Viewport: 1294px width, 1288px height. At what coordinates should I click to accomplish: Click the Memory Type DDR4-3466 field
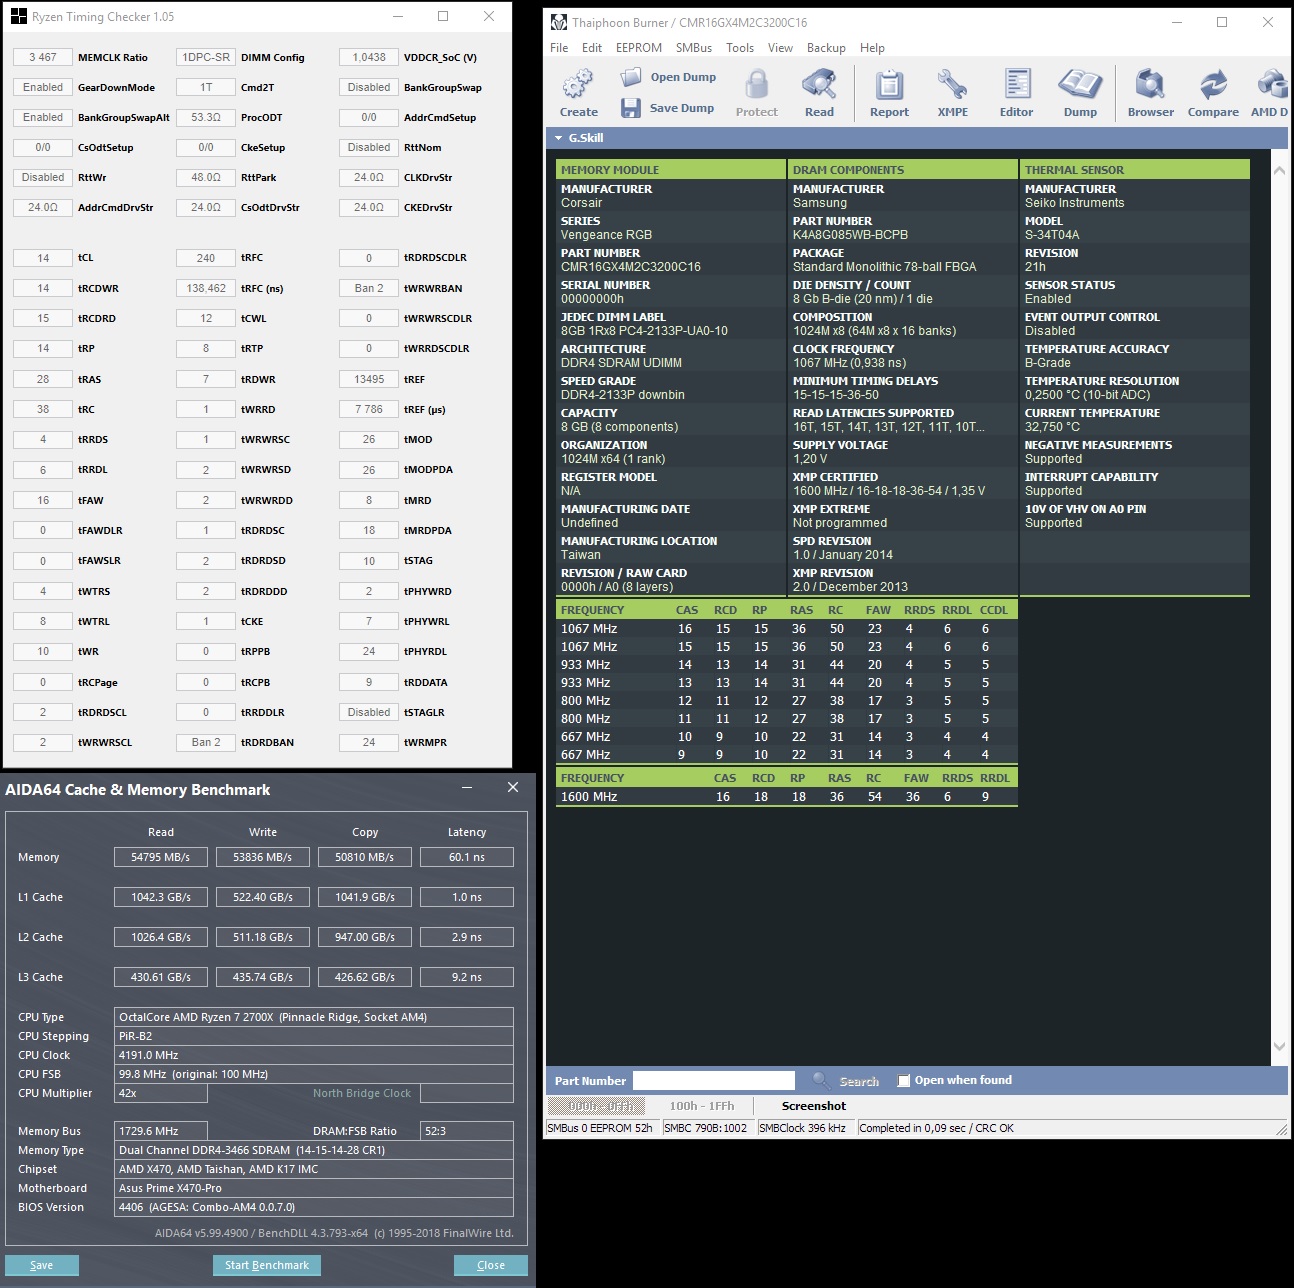314,1150
